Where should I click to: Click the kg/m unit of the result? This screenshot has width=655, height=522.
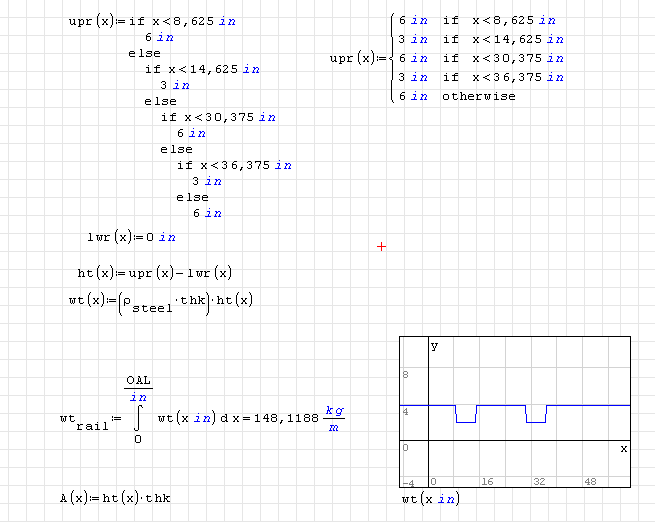click(335, 418)
